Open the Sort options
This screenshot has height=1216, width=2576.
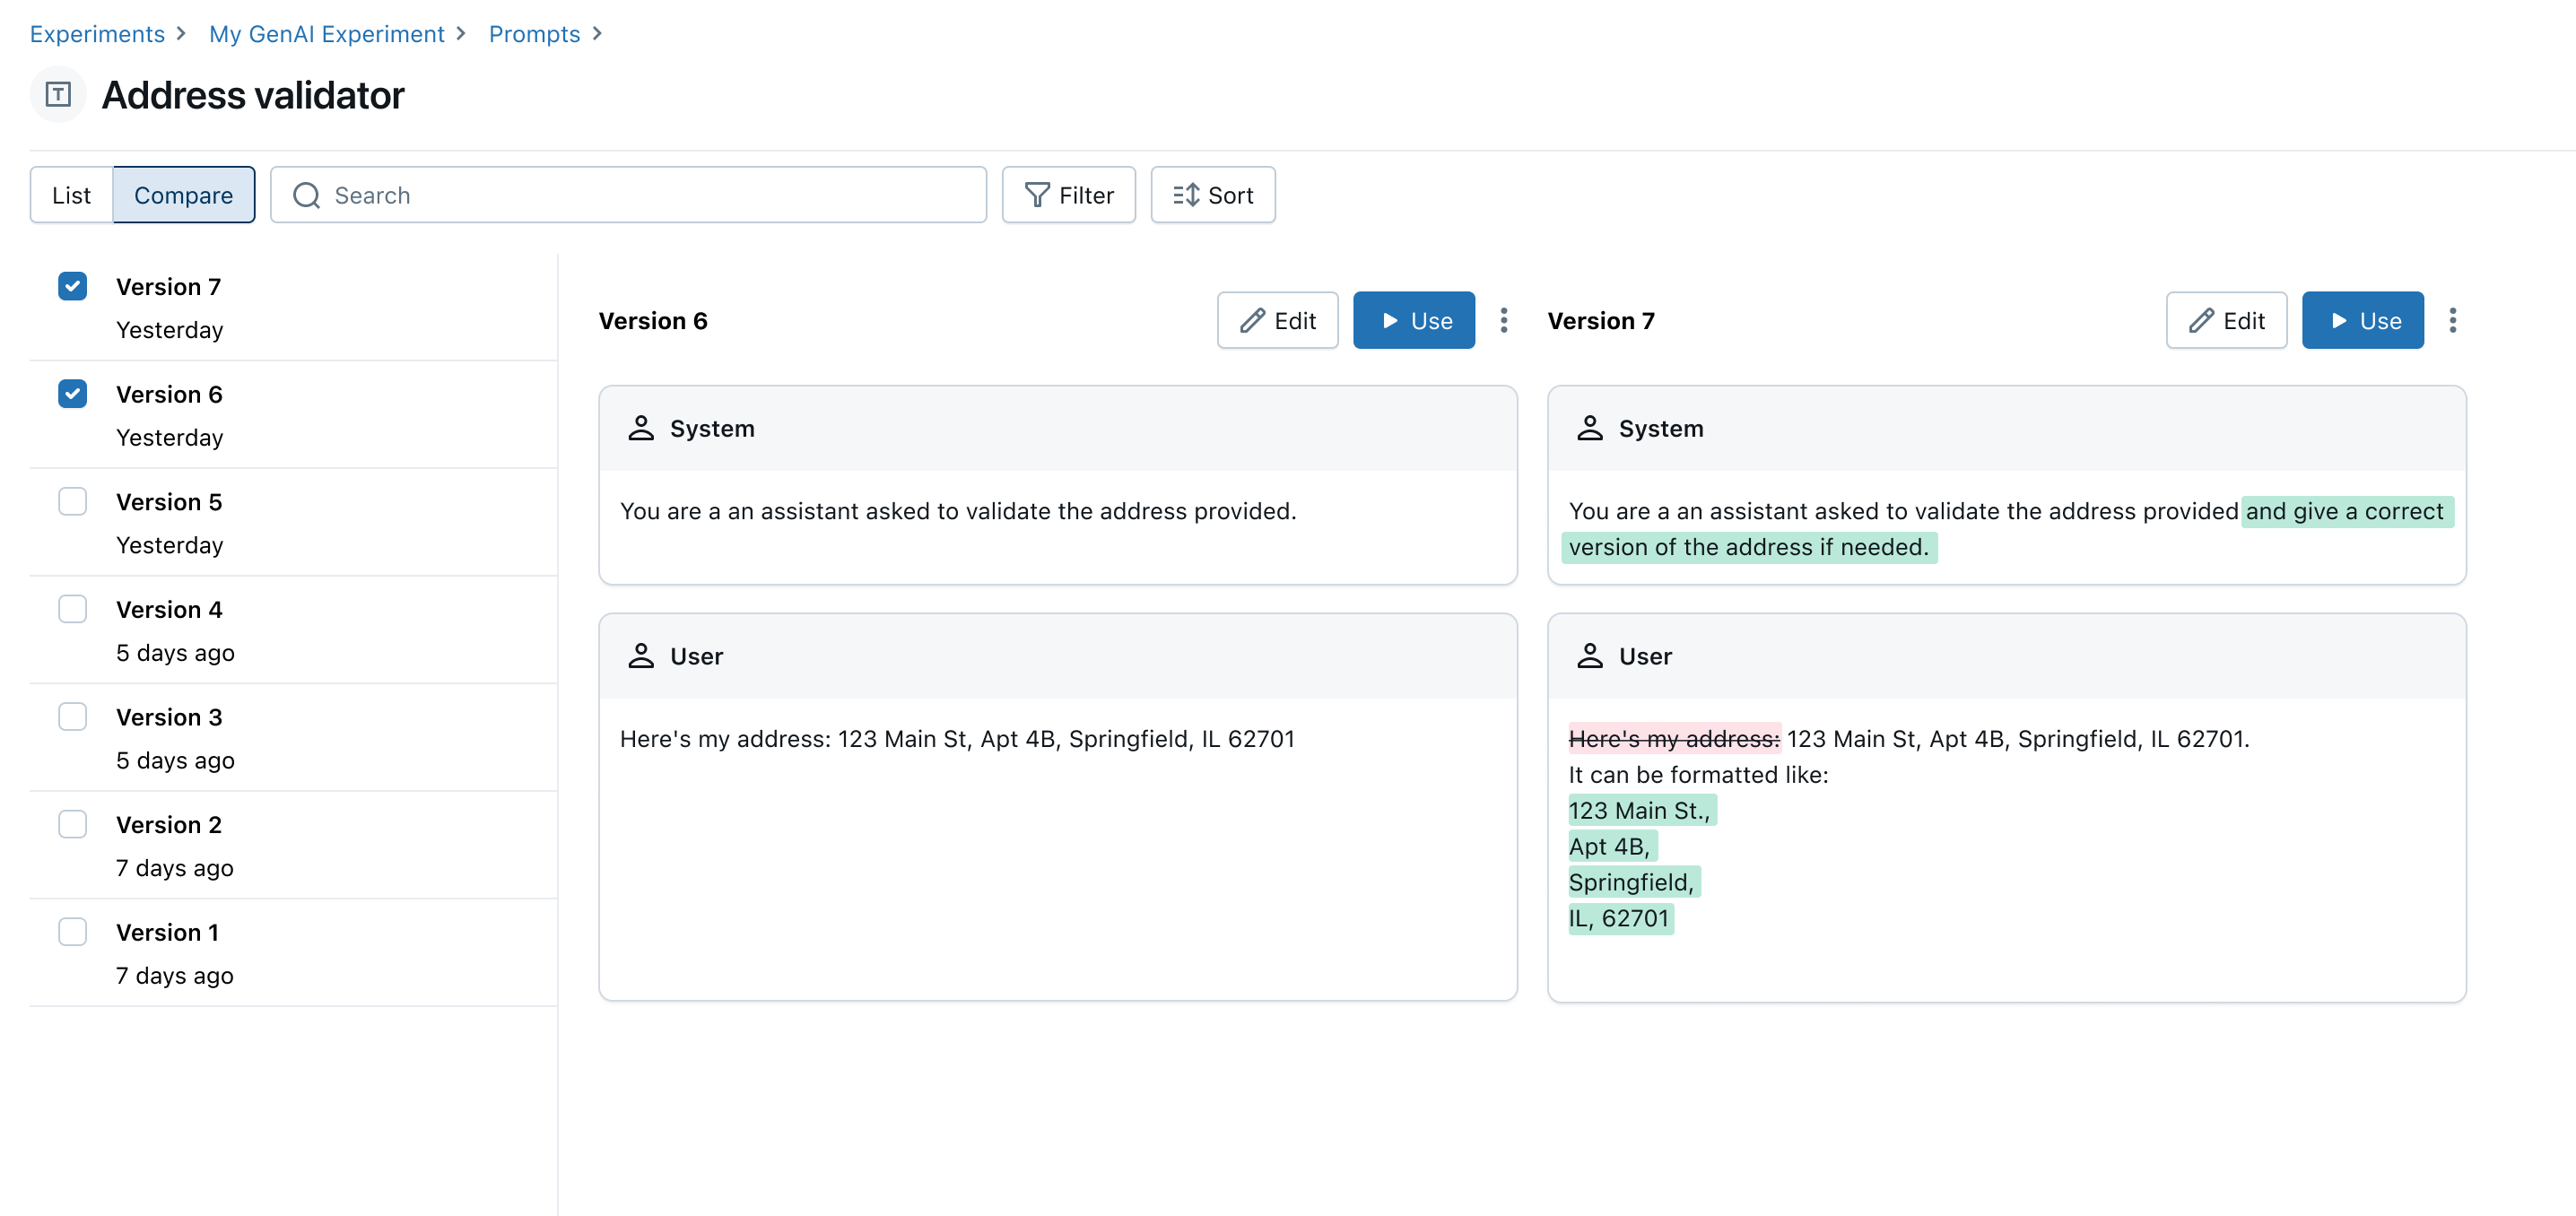coord(1213,195)
